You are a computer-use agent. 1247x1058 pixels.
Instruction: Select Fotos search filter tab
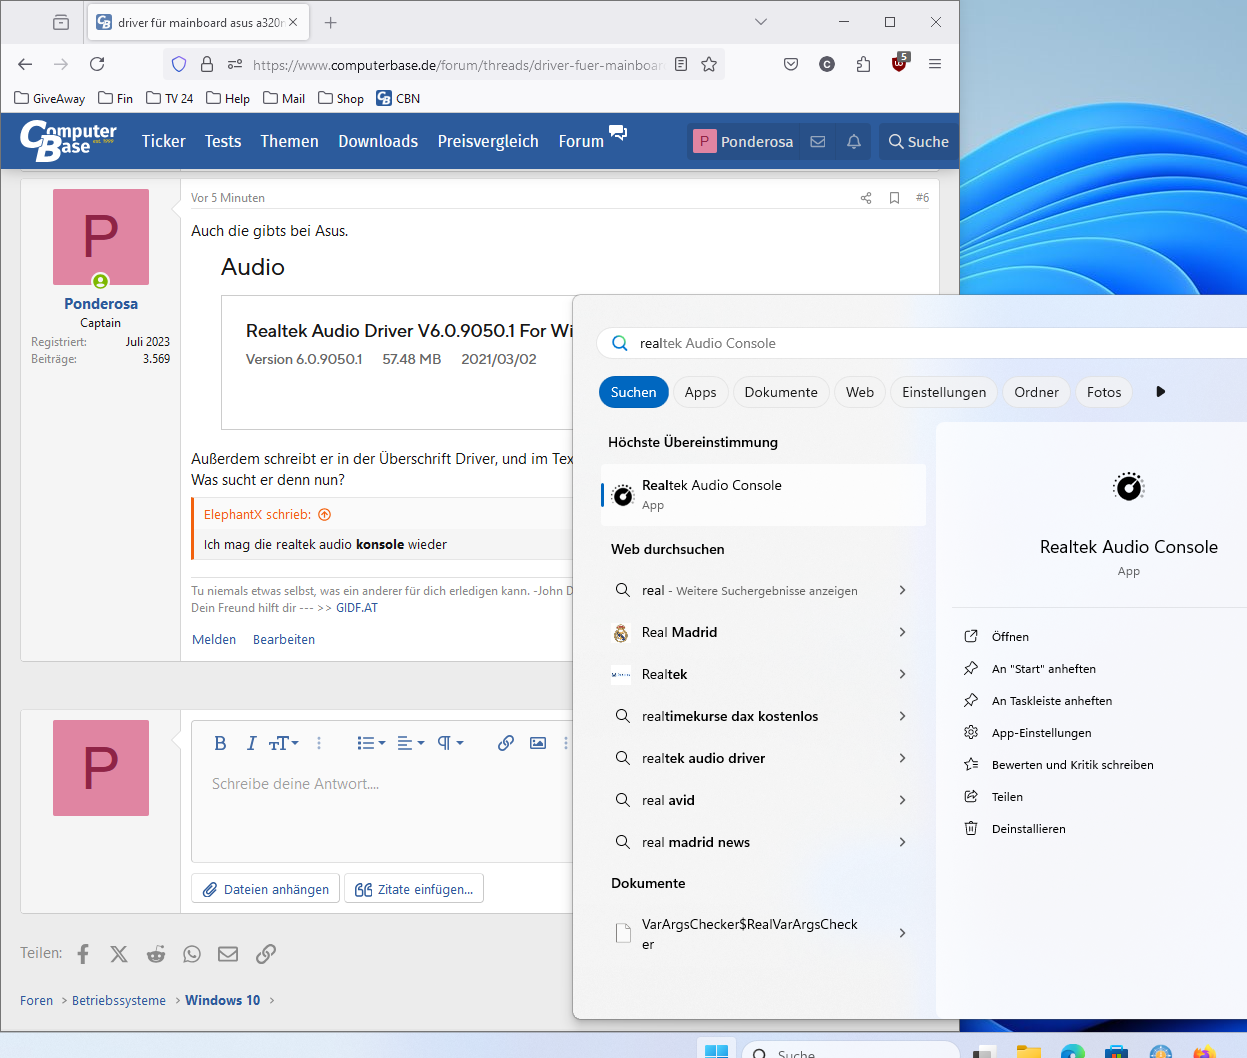(1104, 392)
